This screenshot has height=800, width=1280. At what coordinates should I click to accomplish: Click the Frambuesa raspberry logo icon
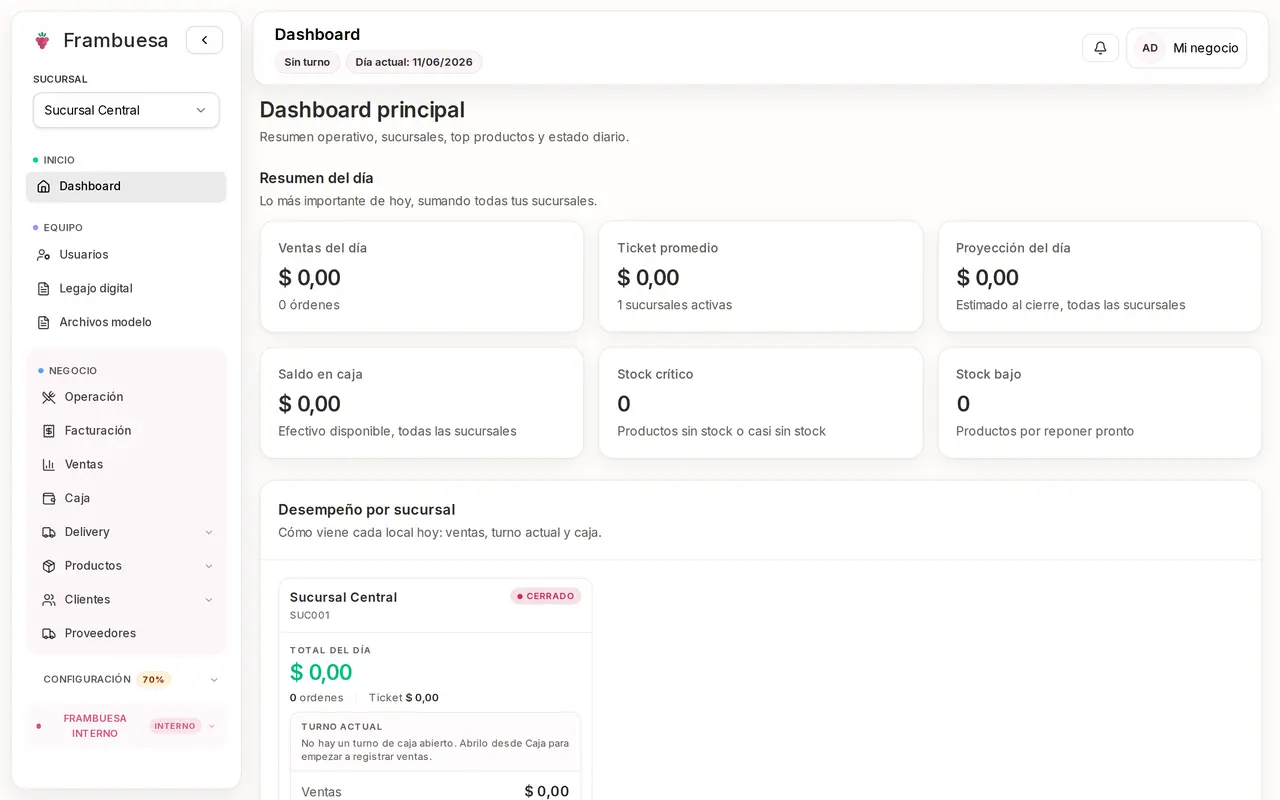point(42,40)
